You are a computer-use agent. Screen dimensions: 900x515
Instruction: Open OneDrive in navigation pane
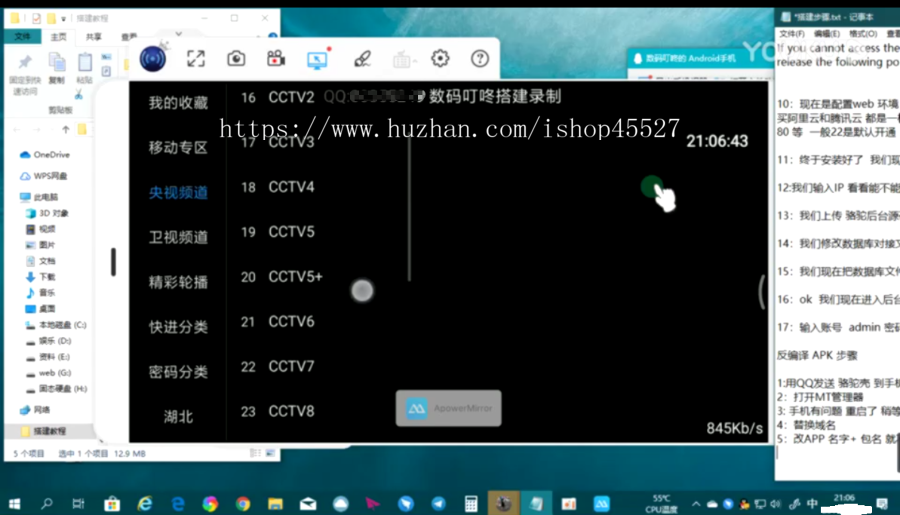click(x=45, y=154)
